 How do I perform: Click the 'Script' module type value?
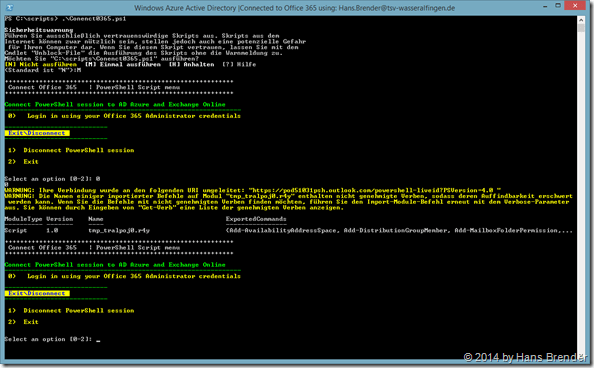point(16,230)
